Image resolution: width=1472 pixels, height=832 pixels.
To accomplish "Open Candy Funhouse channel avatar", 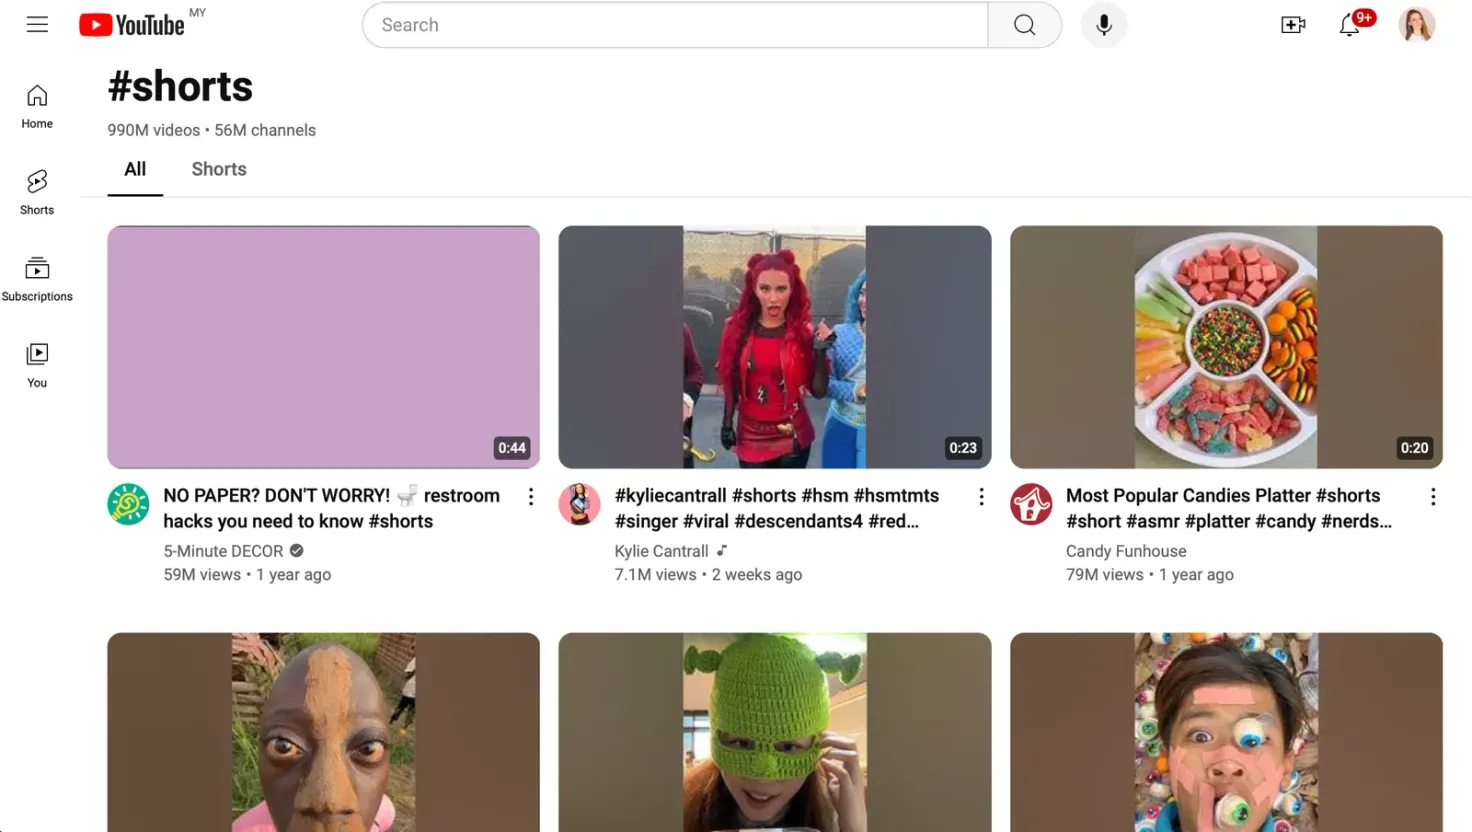I will [1031, 504].
